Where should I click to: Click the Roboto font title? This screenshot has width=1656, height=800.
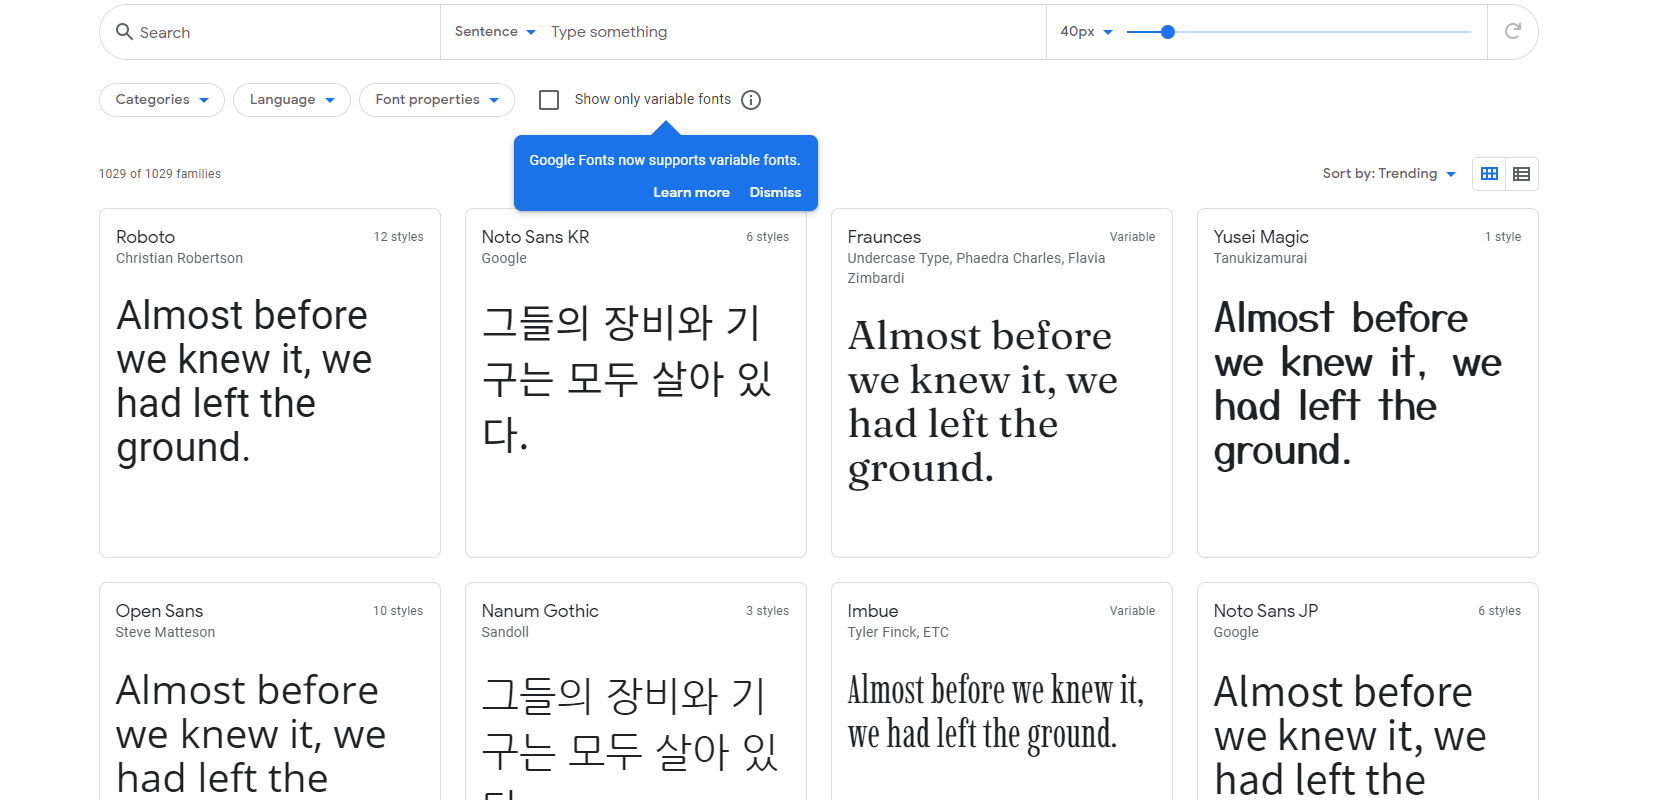click(x=145, y=237)
